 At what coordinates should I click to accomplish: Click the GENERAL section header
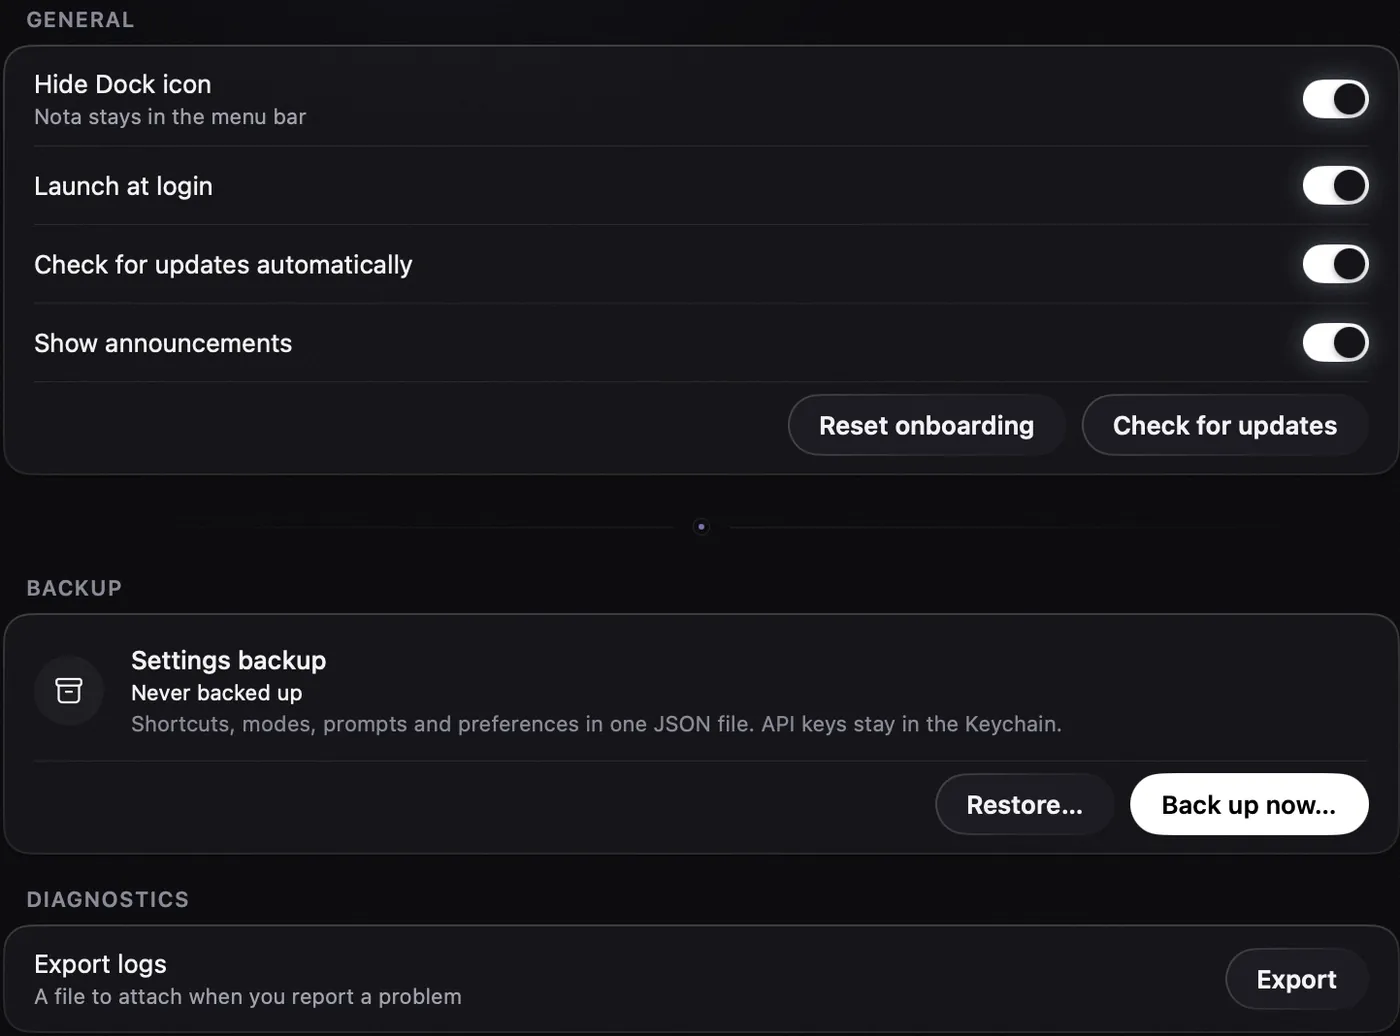click(80, 20)
